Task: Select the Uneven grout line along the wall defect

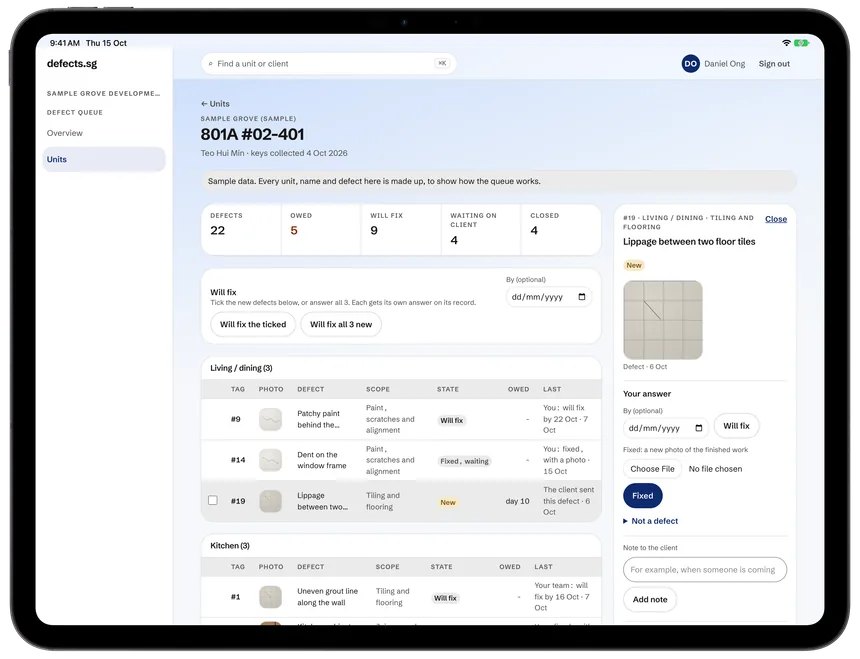Action: coord(327,596)
